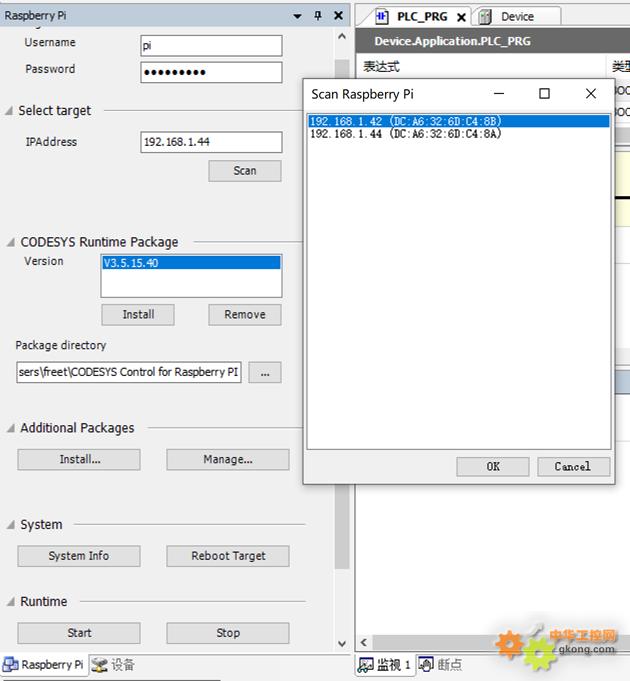Screen dimensions: 630x681
Task: Click the System Info button
Action: coord(79,556)
